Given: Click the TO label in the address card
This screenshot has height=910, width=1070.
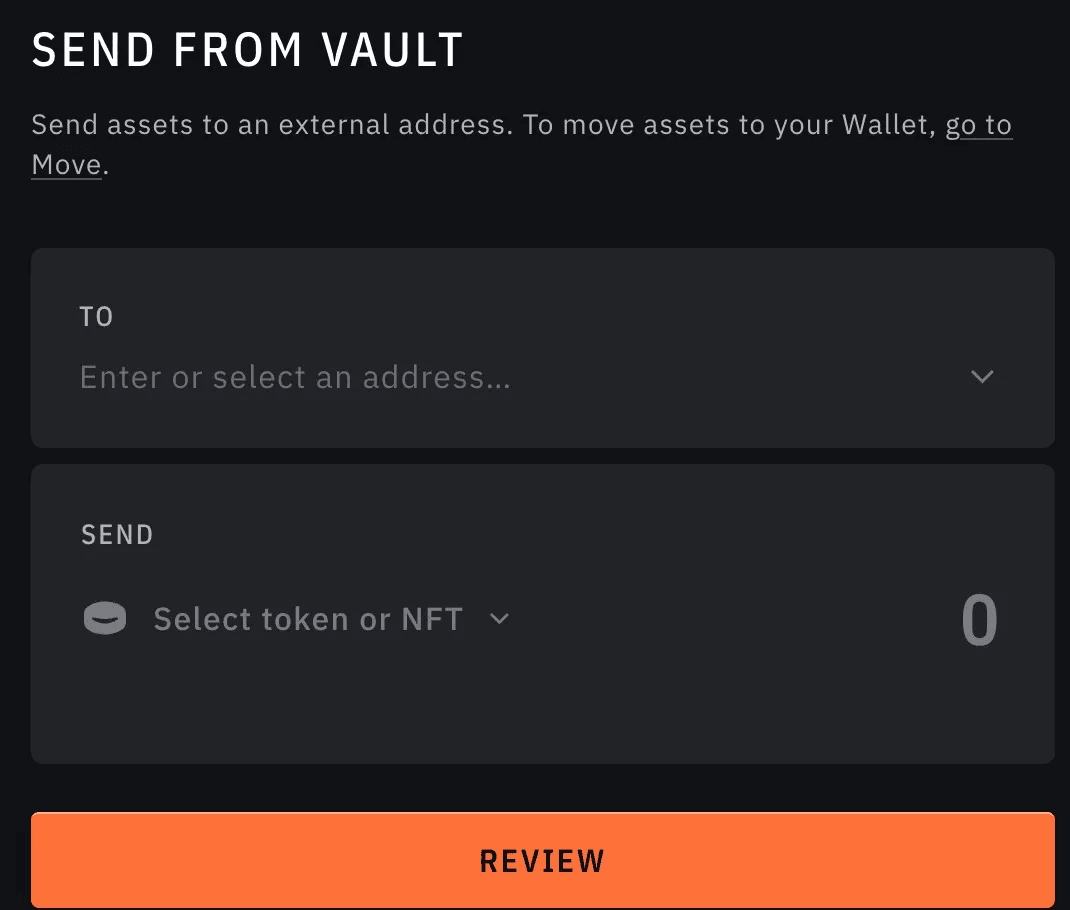Looking at the screenshot, I should click(96, 317).
